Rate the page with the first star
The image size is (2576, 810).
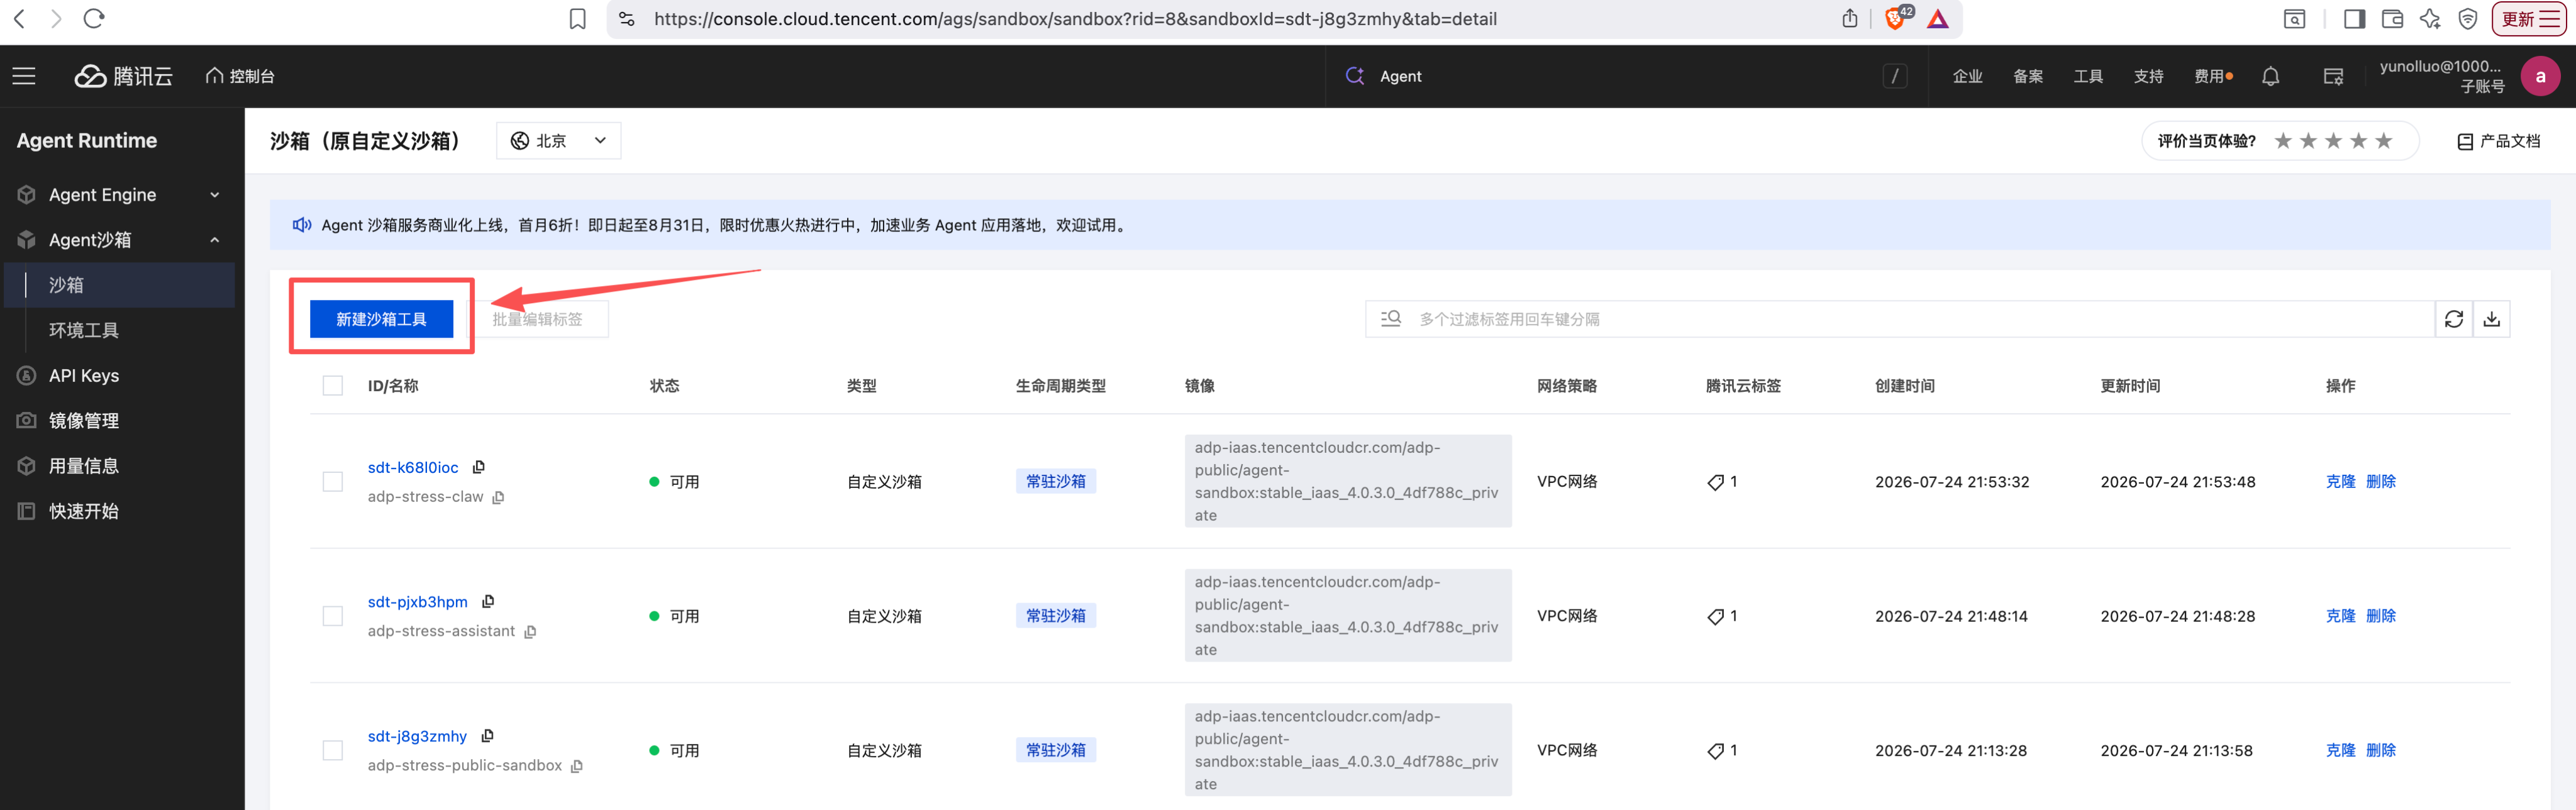pyautogui.click(x=2283, y=141)
